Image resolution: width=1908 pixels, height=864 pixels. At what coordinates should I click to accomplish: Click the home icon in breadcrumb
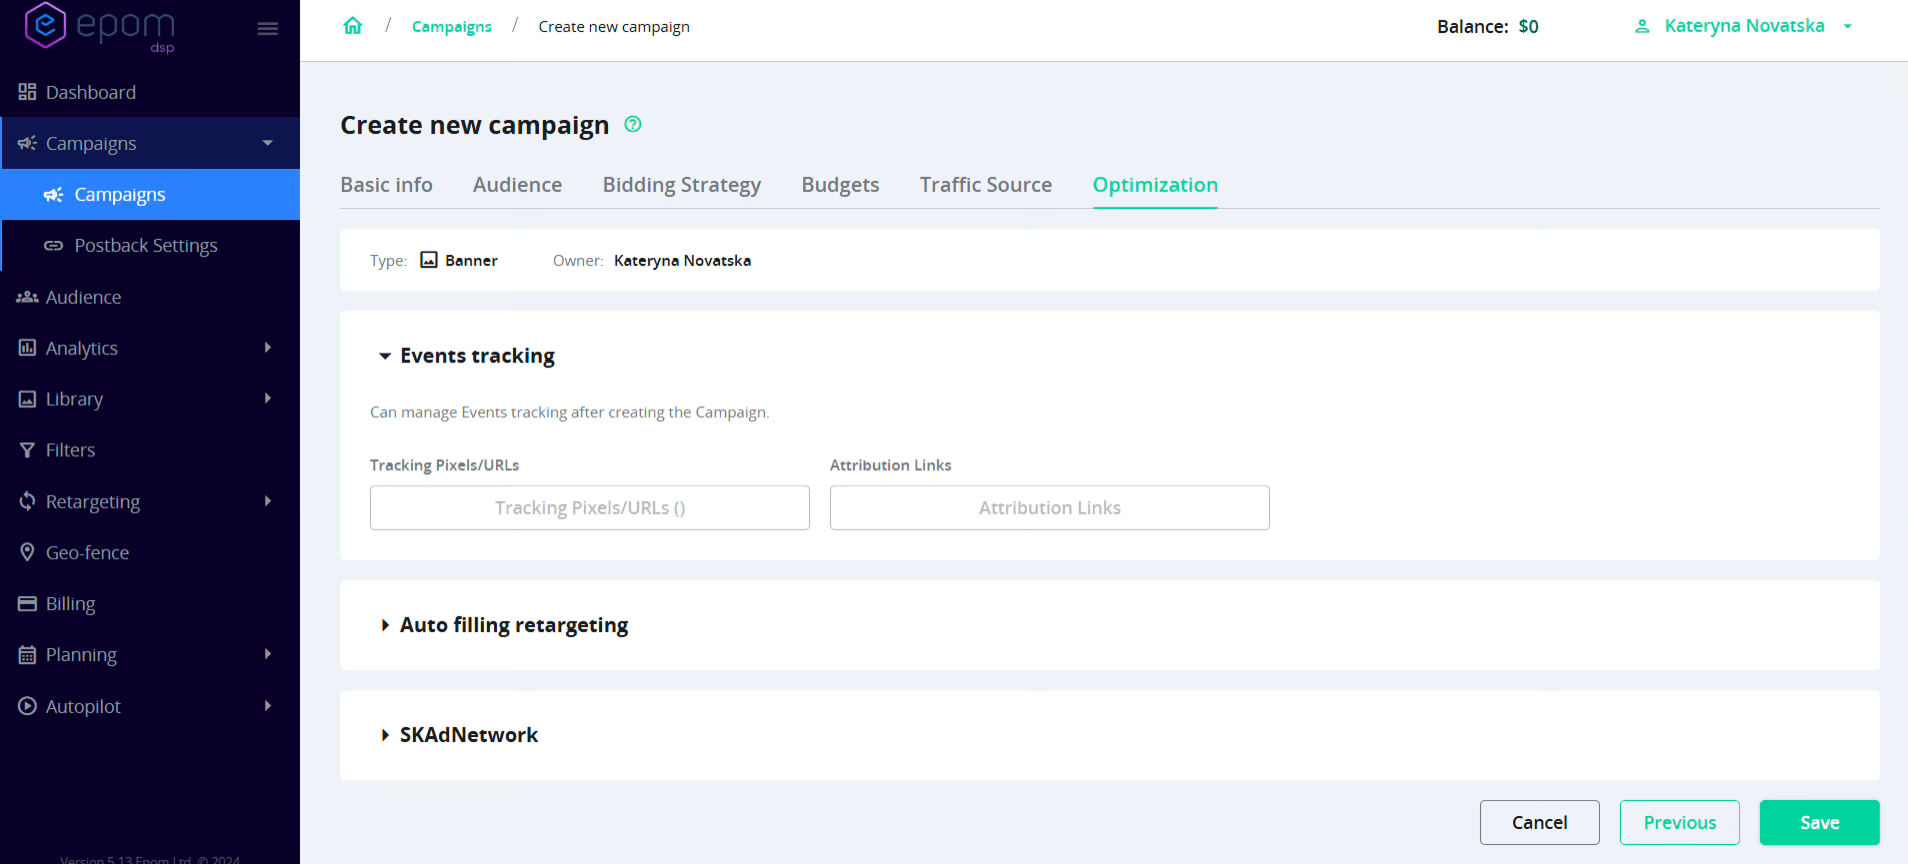[x=352, y=26]
